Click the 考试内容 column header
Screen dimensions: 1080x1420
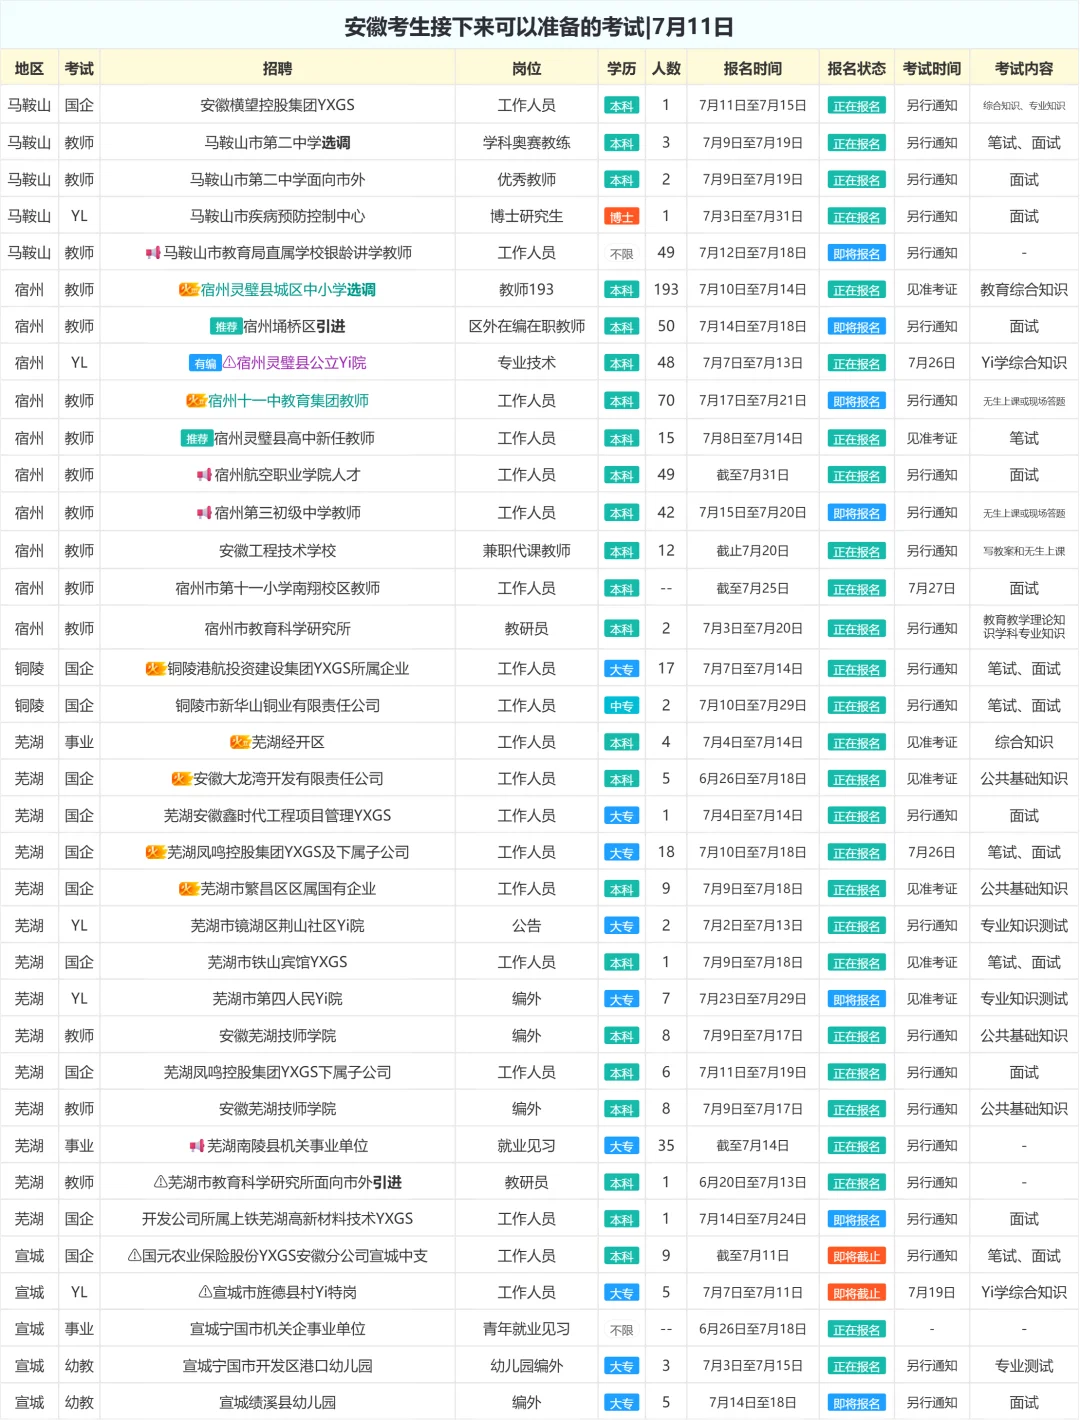tap(1024, 69)
